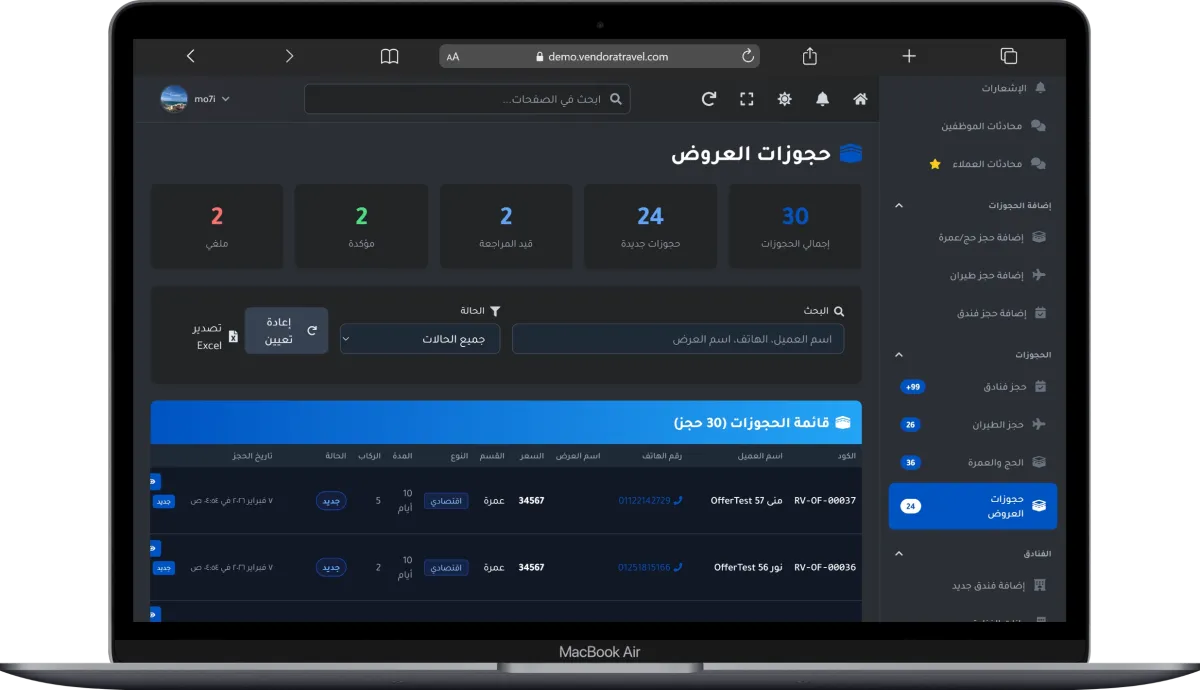
Task: Click the refresh icon in the app header
Action: point(709,99)
